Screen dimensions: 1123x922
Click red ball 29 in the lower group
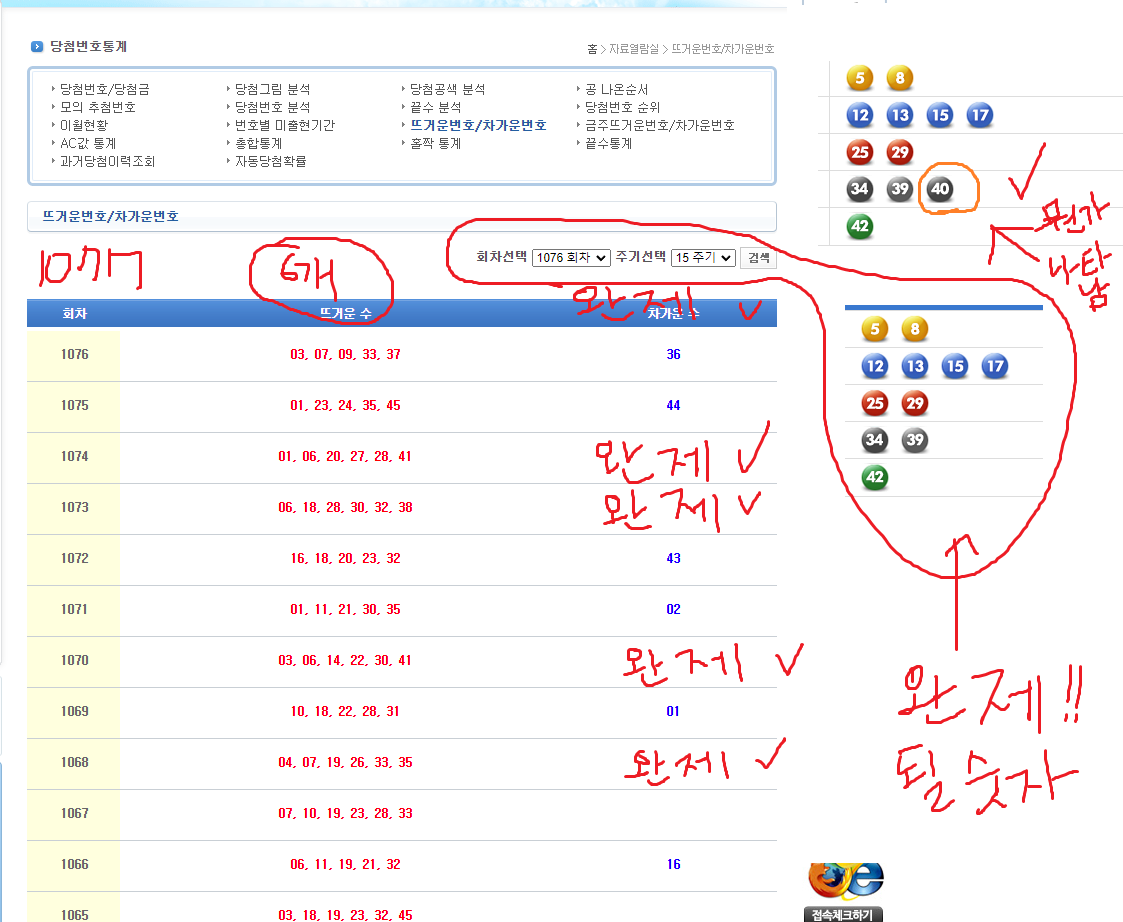point(915,403)
